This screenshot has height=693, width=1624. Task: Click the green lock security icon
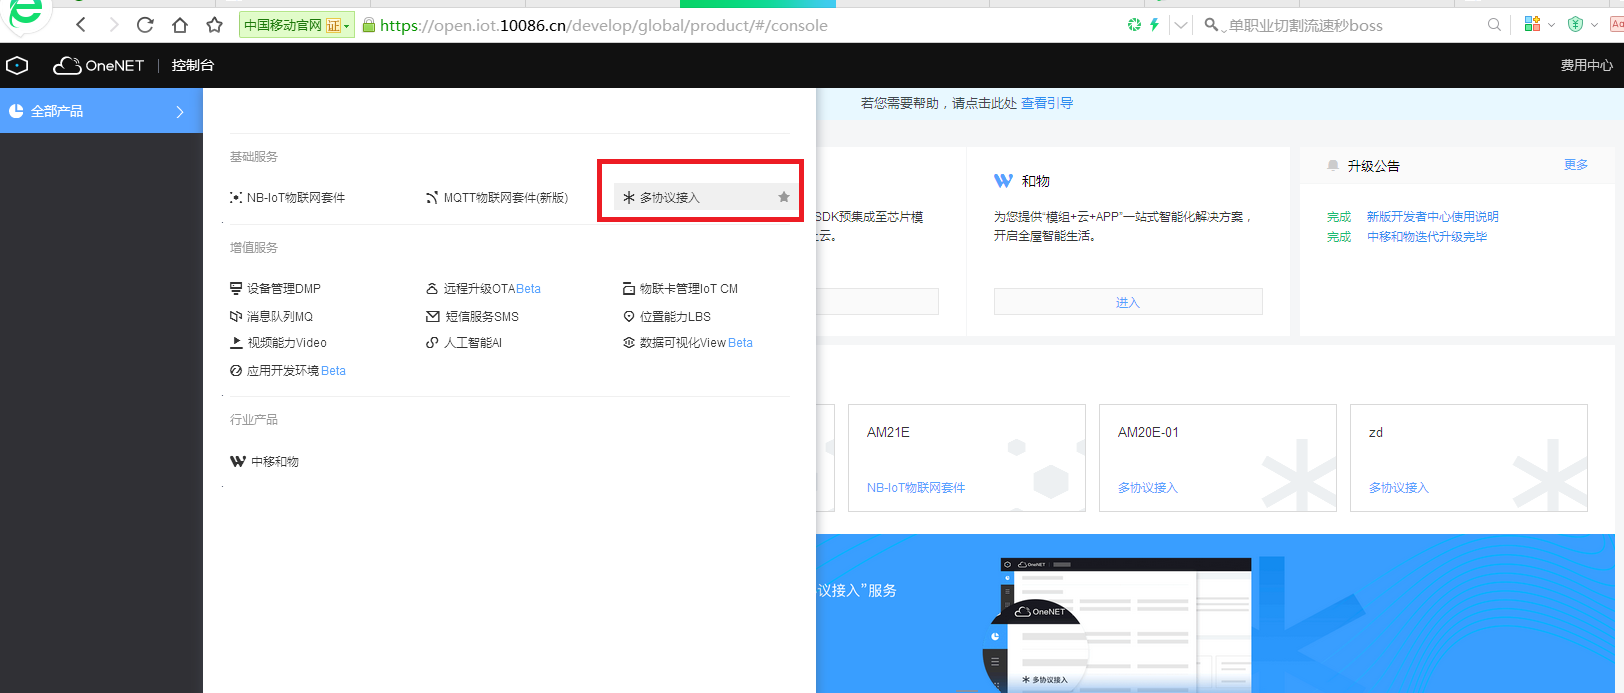[368, 25]
